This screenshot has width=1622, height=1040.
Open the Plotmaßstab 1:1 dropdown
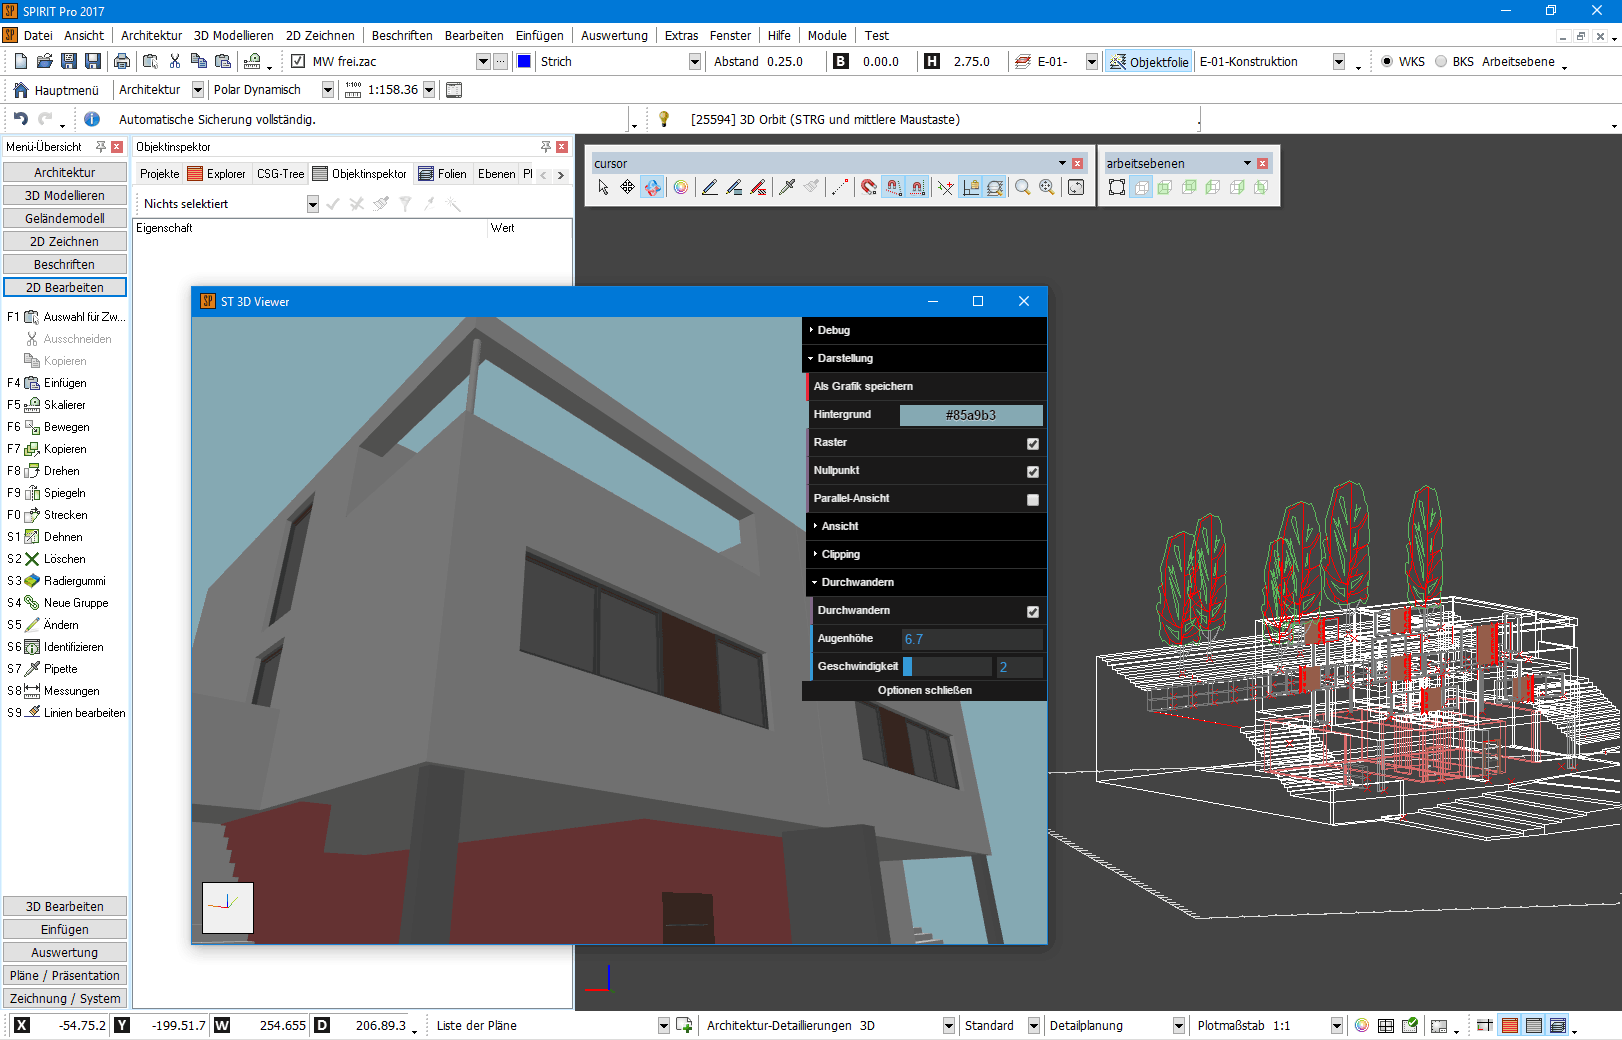(x=1337, y=1025)
